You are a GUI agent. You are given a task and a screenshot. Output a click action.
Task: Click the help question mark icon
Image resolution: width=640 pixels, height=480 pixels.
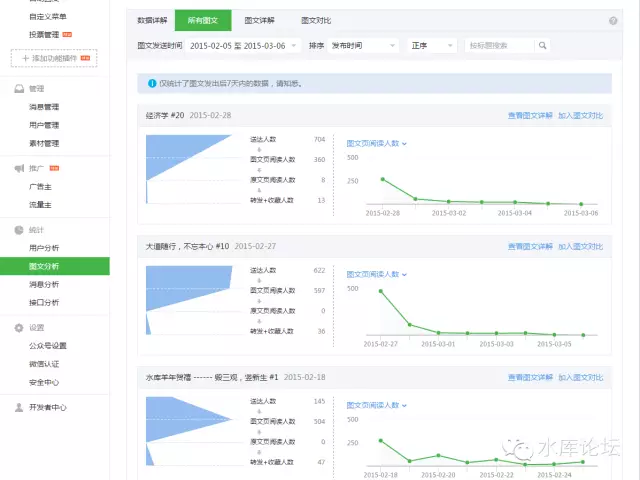click(x=612, y=20)
